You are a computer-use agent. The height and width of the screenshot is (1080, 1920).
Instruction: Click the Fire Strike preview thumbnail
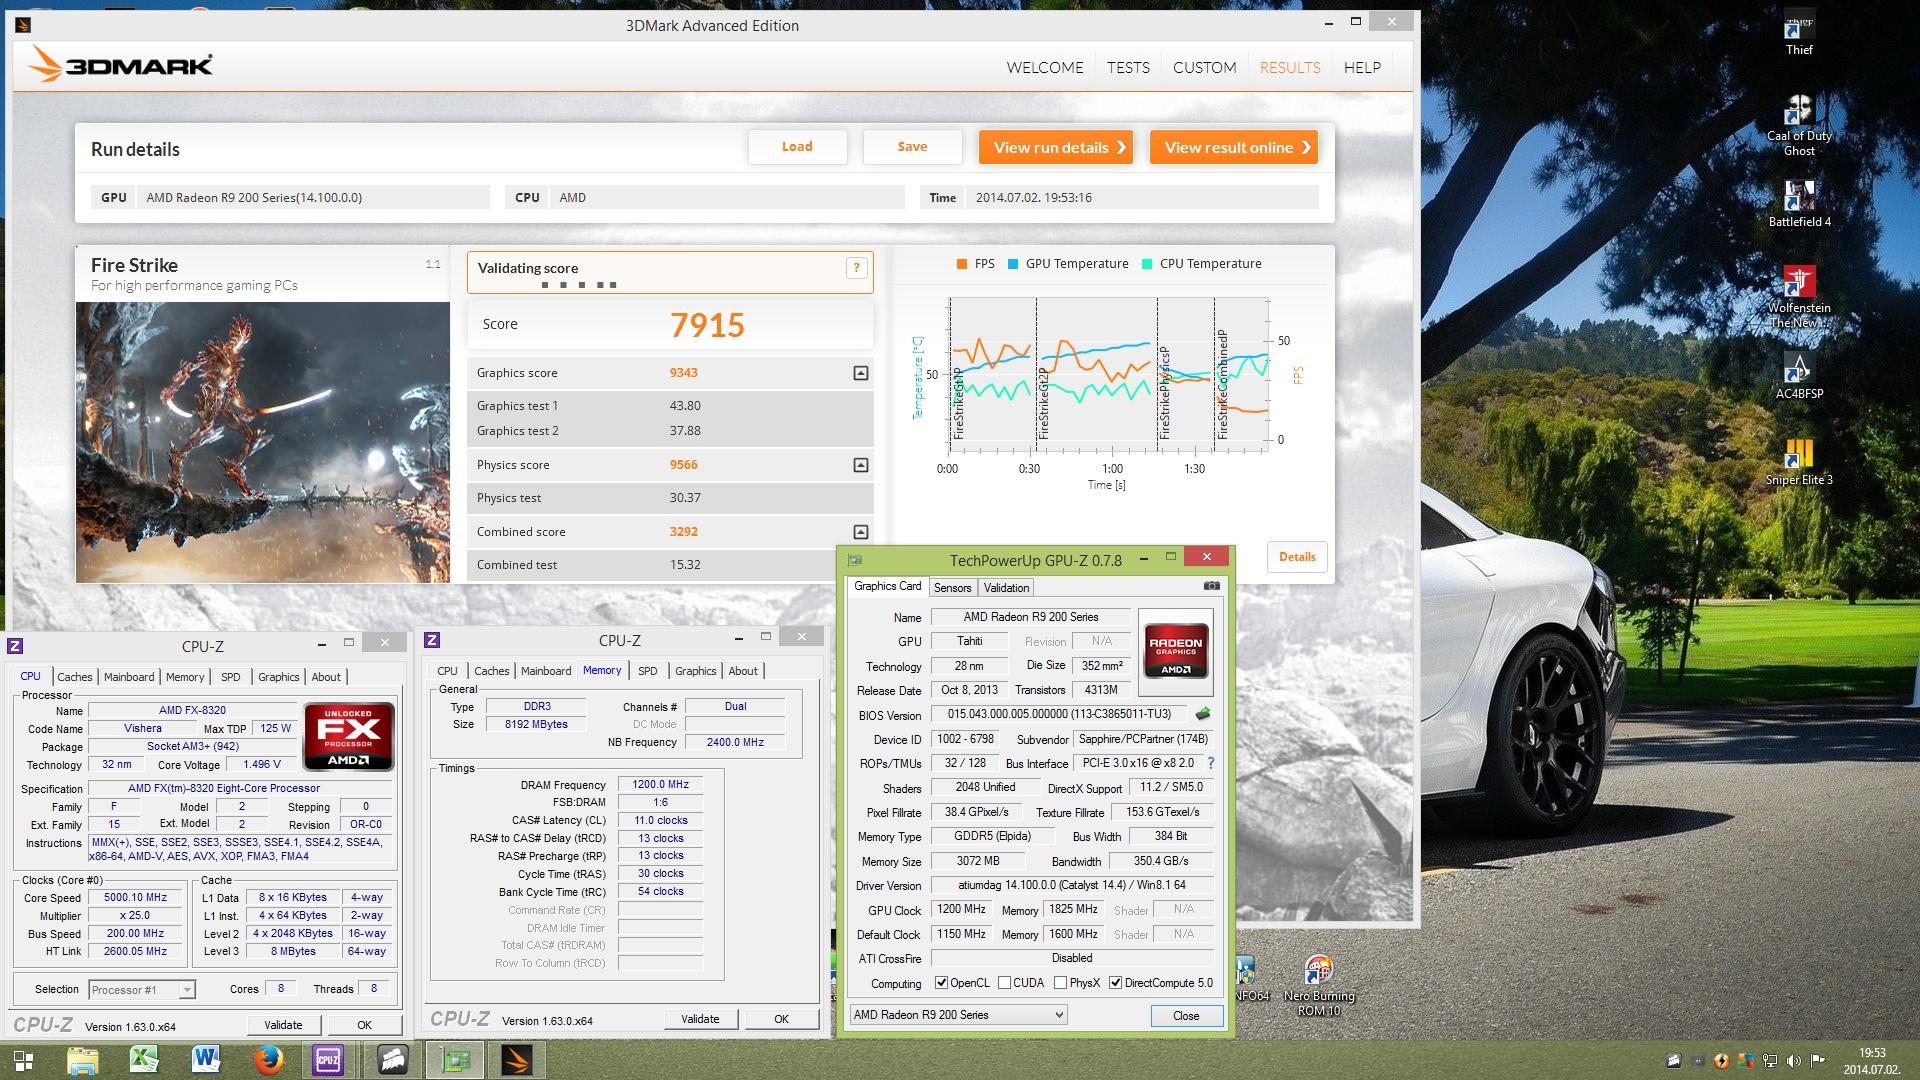263,442
